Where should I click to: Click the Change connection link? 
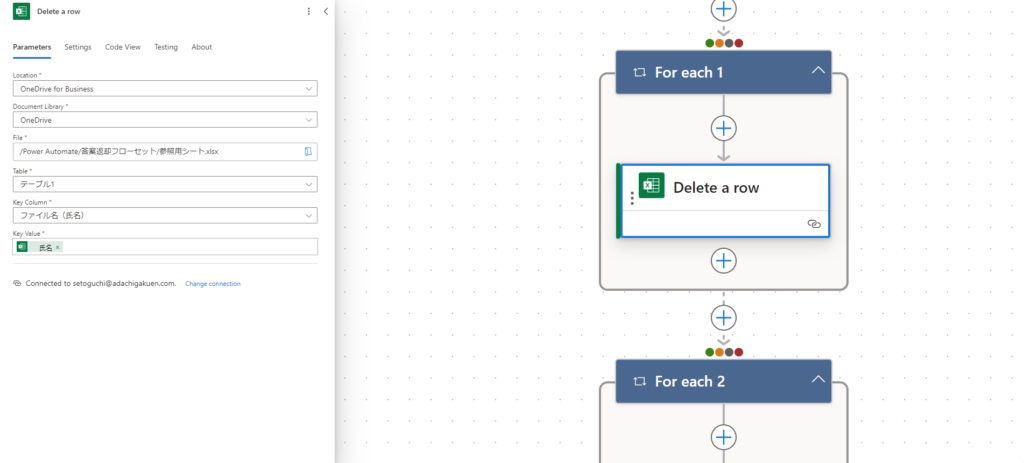click(213, 283)
